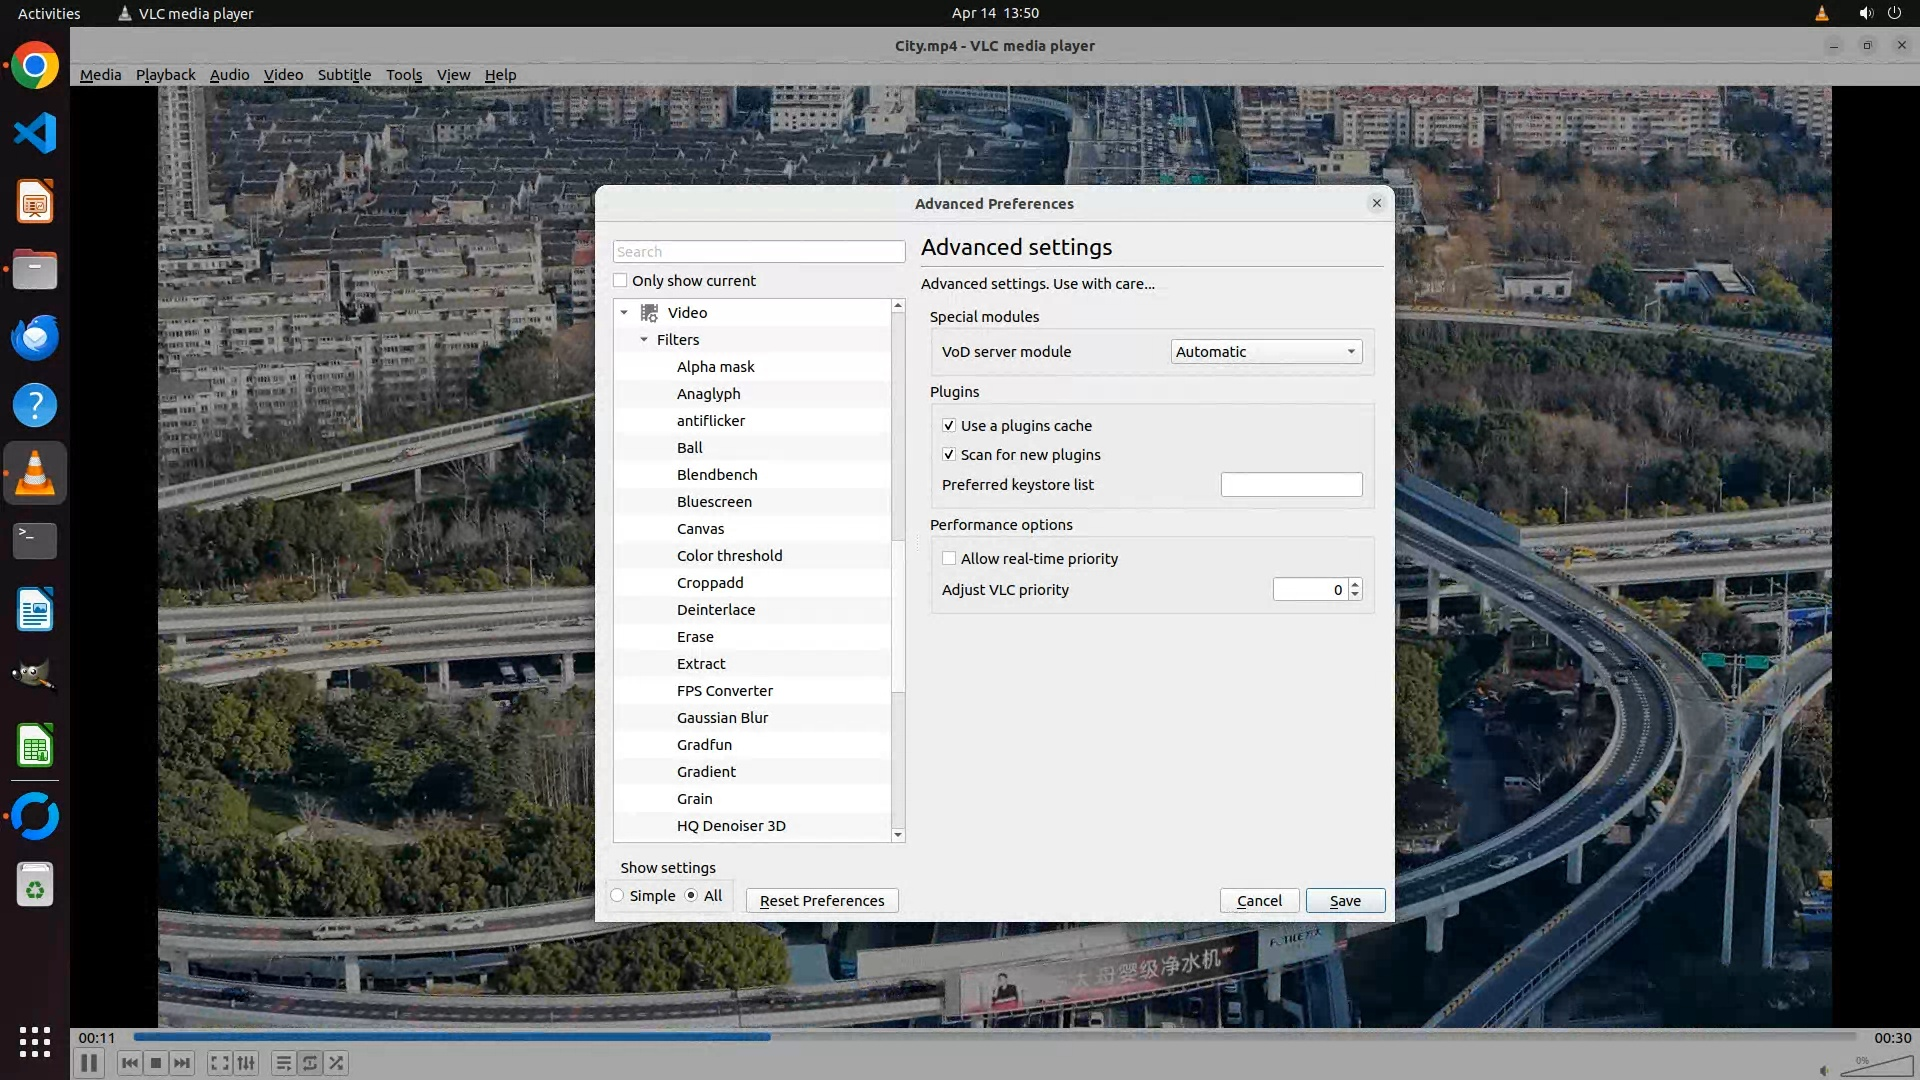1920x1080 pixels.
Task: Toggle loop repeat mode icon
Action: coord(310,1063)
